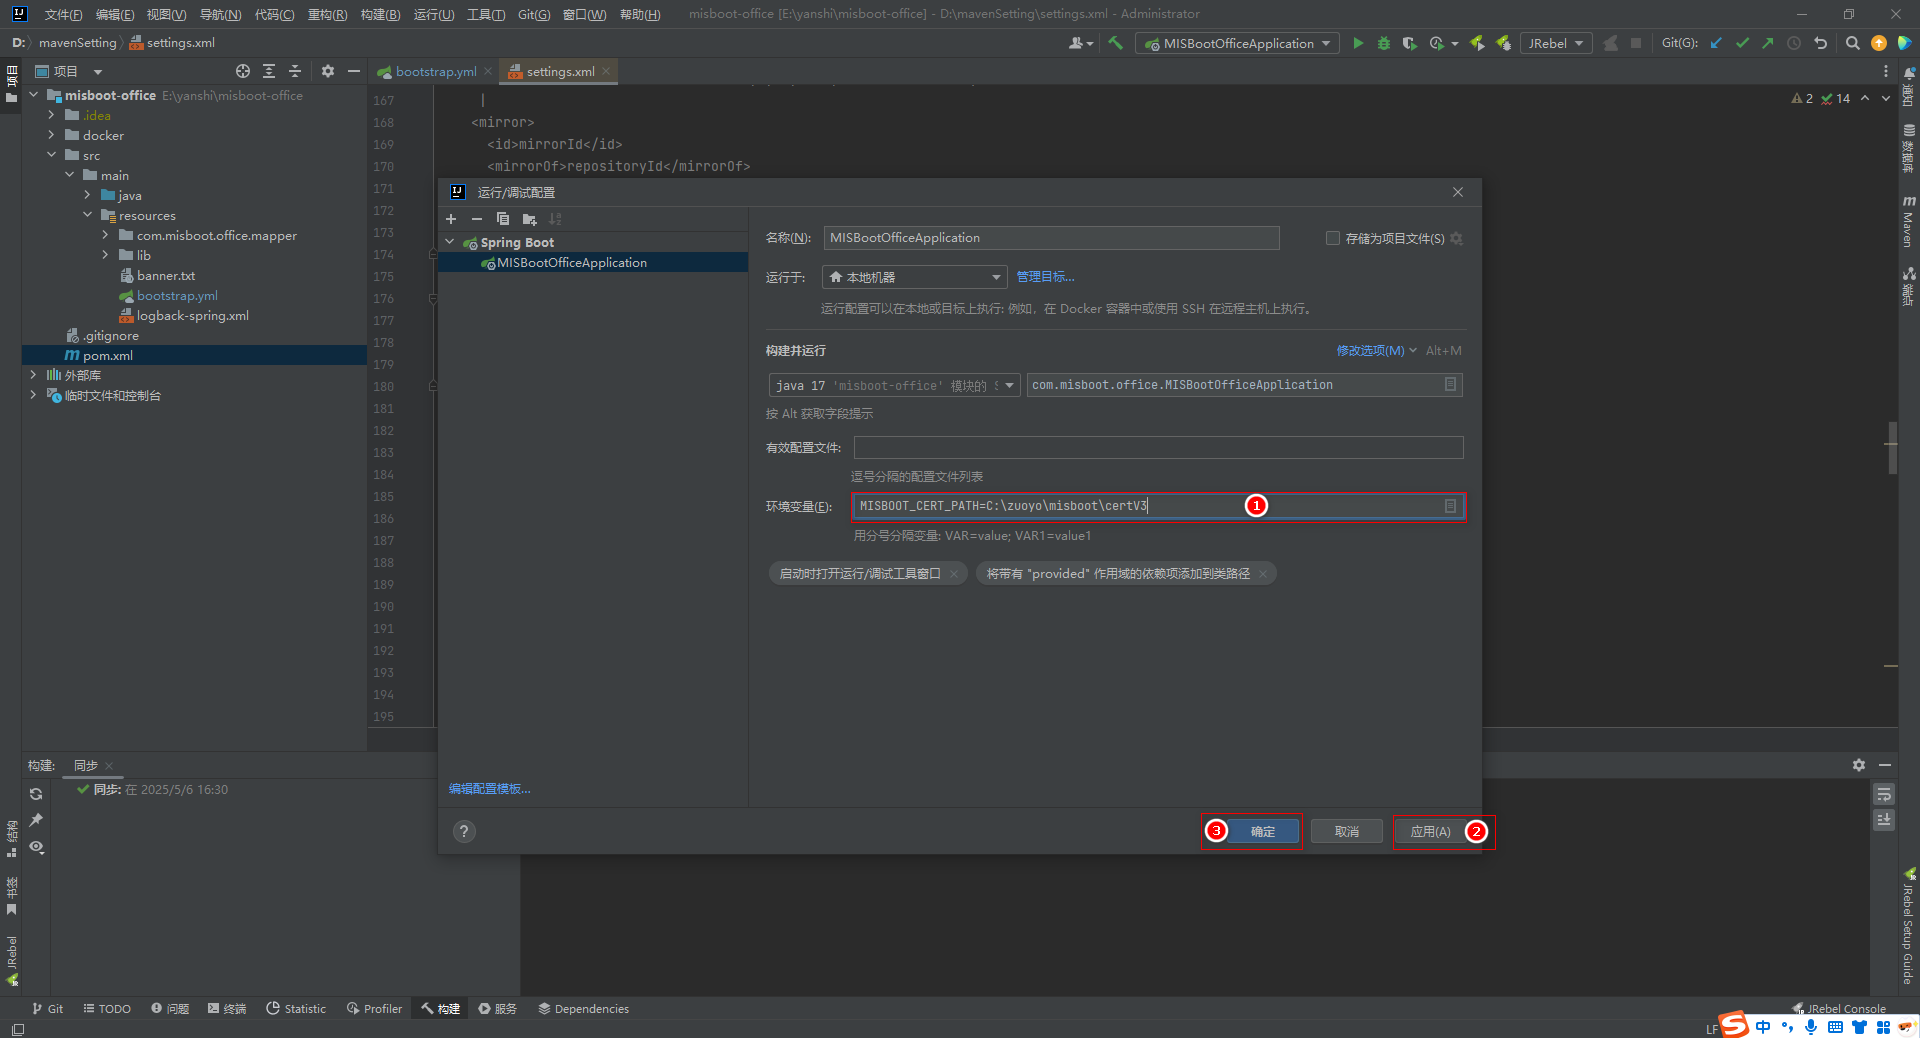Open JRebel dropdown in toolbar

point(1556,43)
